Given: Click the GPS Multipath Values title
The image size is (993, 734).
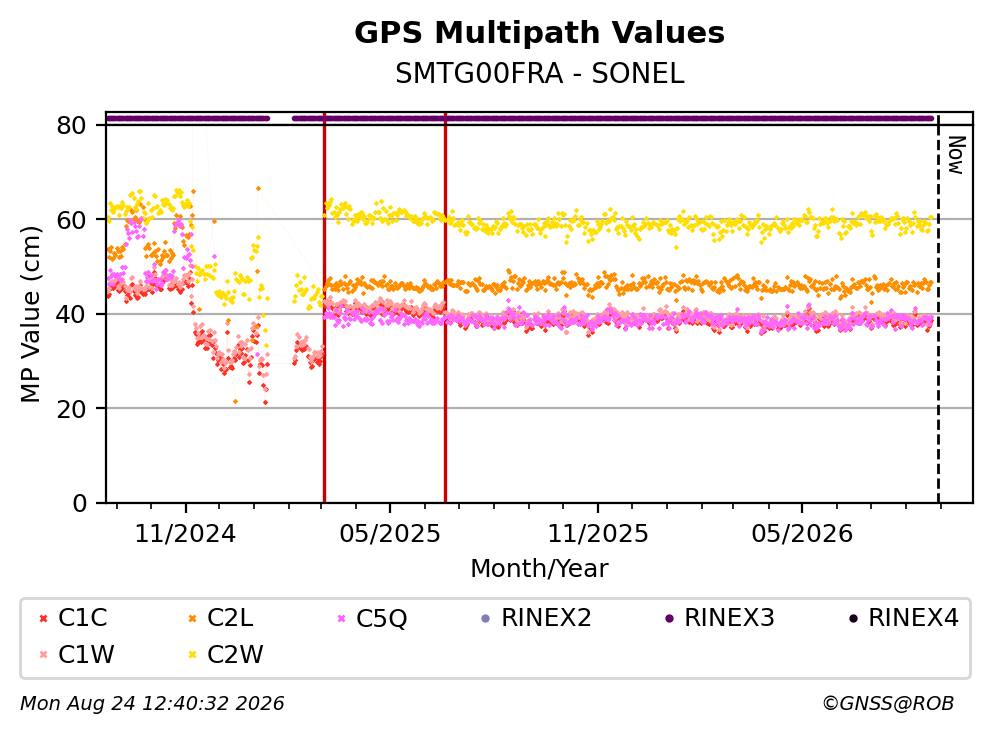Looking at the screenshot, I should [539, 33].
